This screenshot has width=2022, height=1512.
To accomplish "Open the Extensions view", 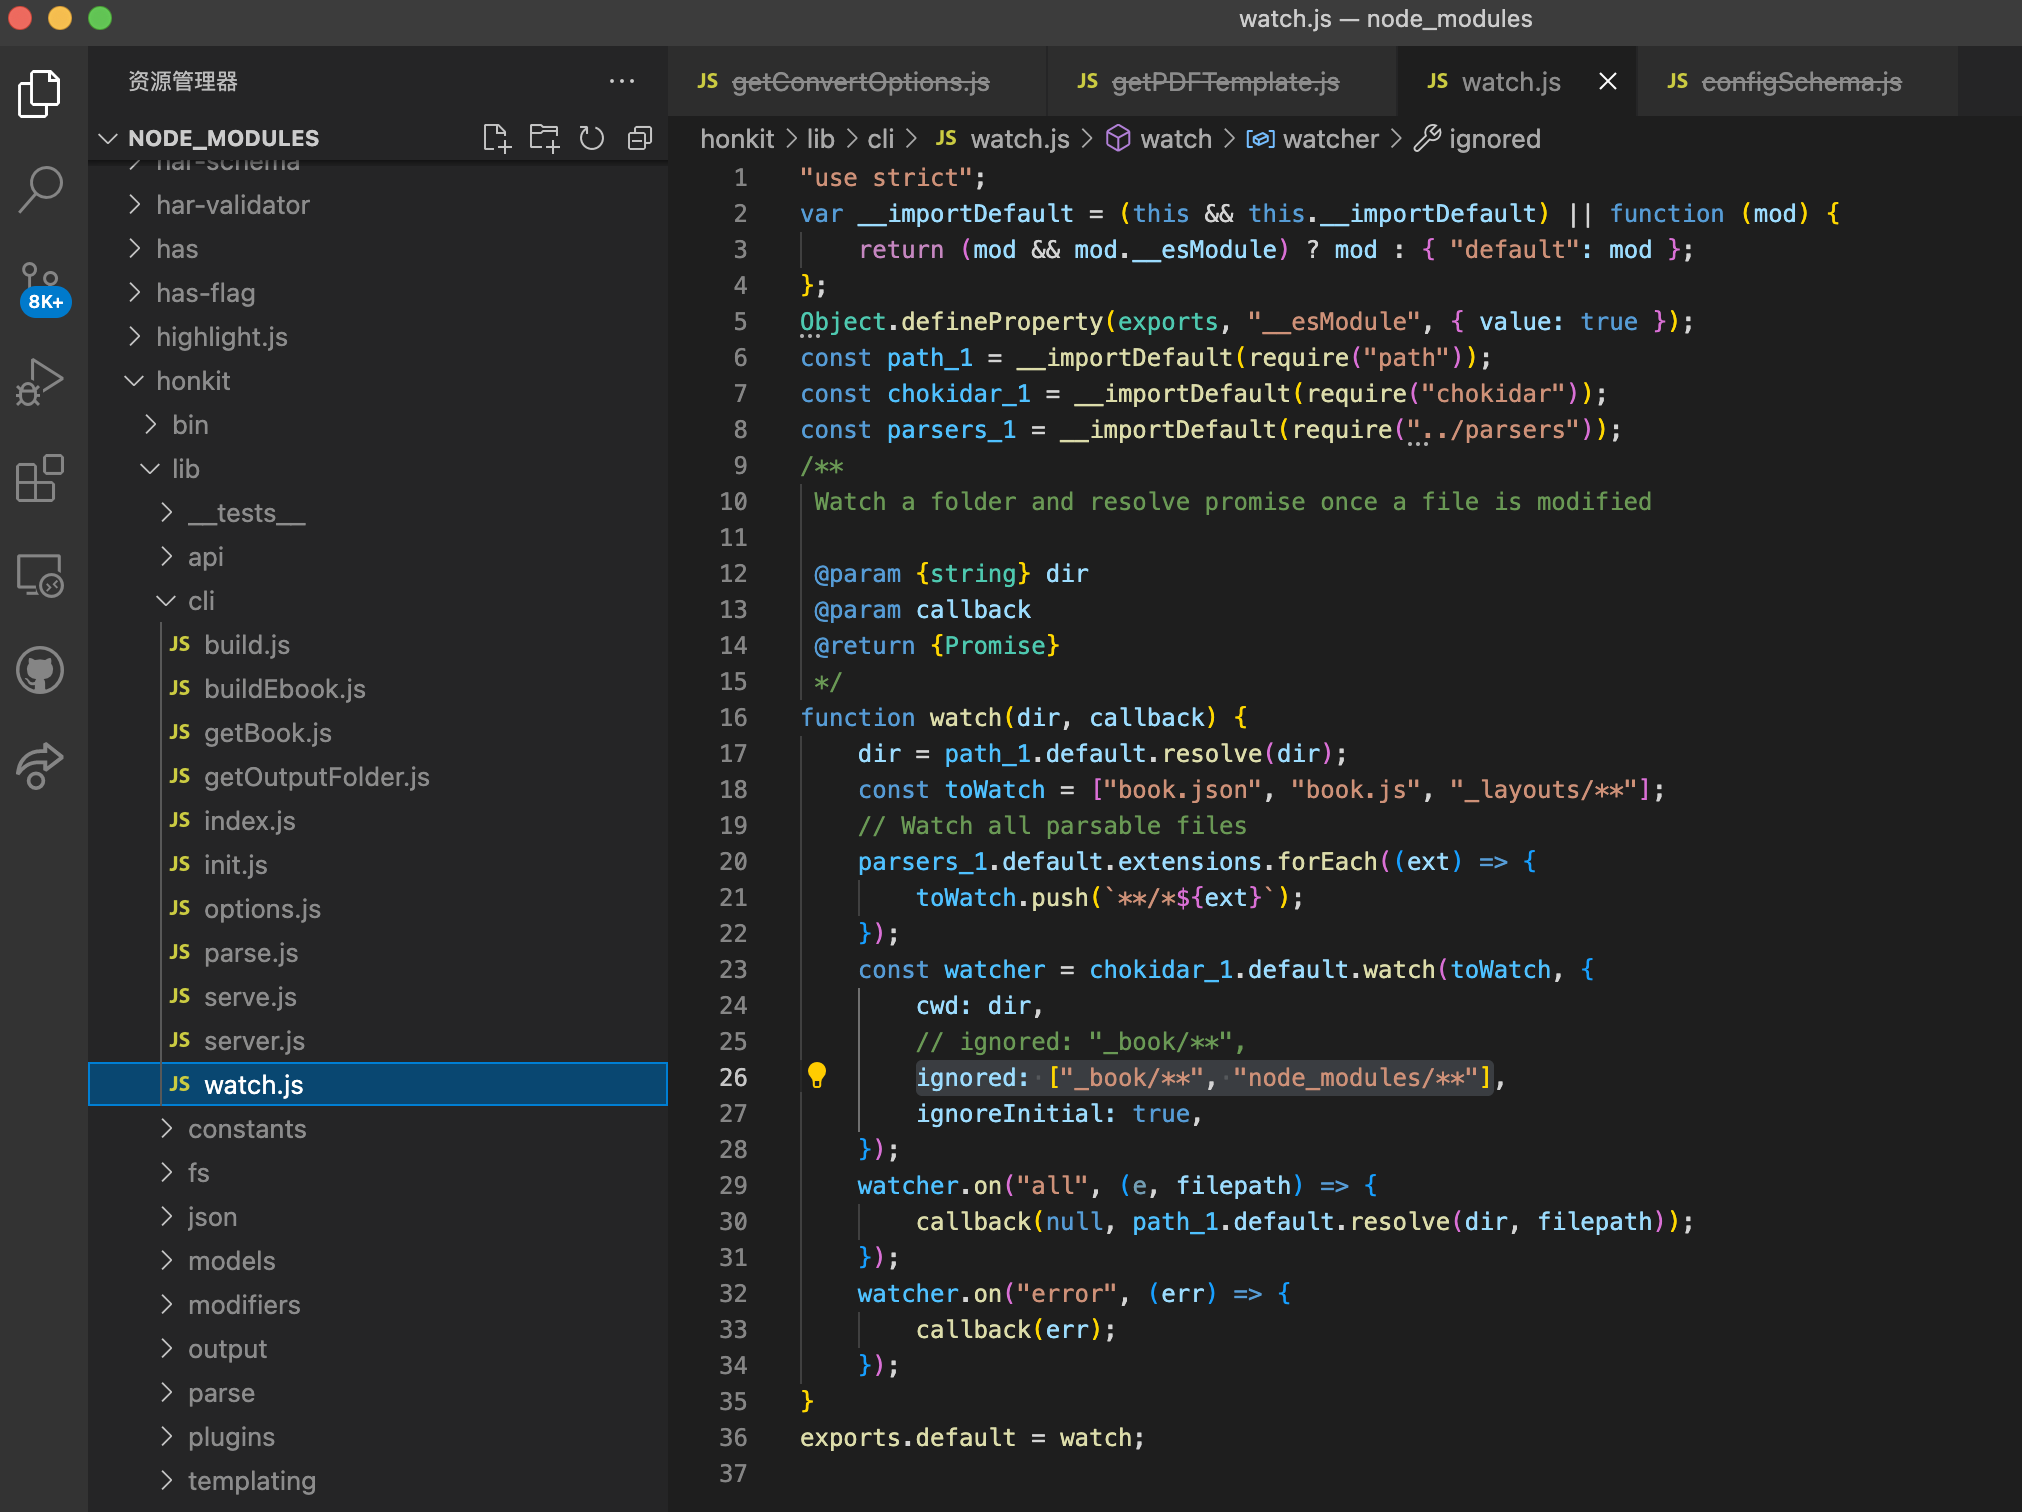I will pyautogui.click(x=40, y=477).
